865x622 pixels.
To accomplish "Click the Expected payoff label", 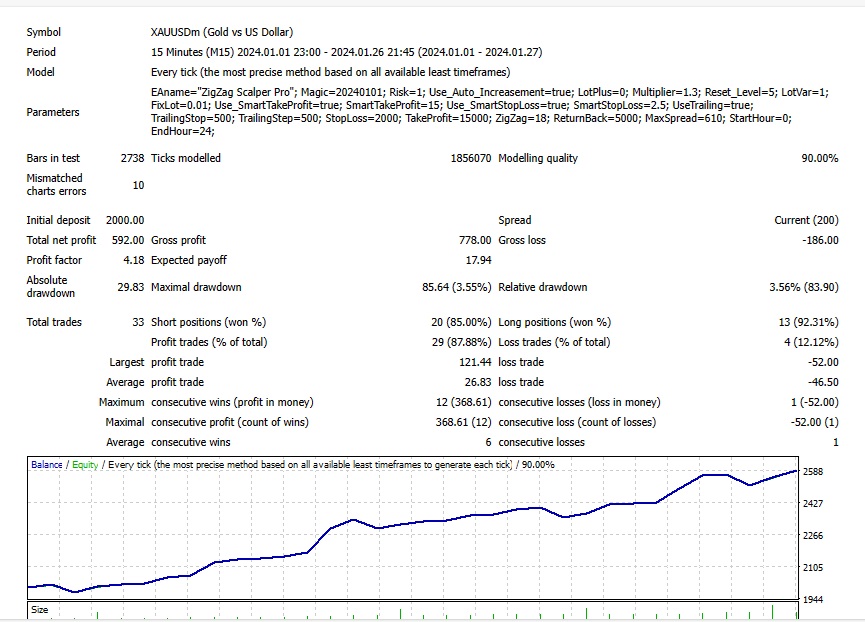I will click(189, 260).
